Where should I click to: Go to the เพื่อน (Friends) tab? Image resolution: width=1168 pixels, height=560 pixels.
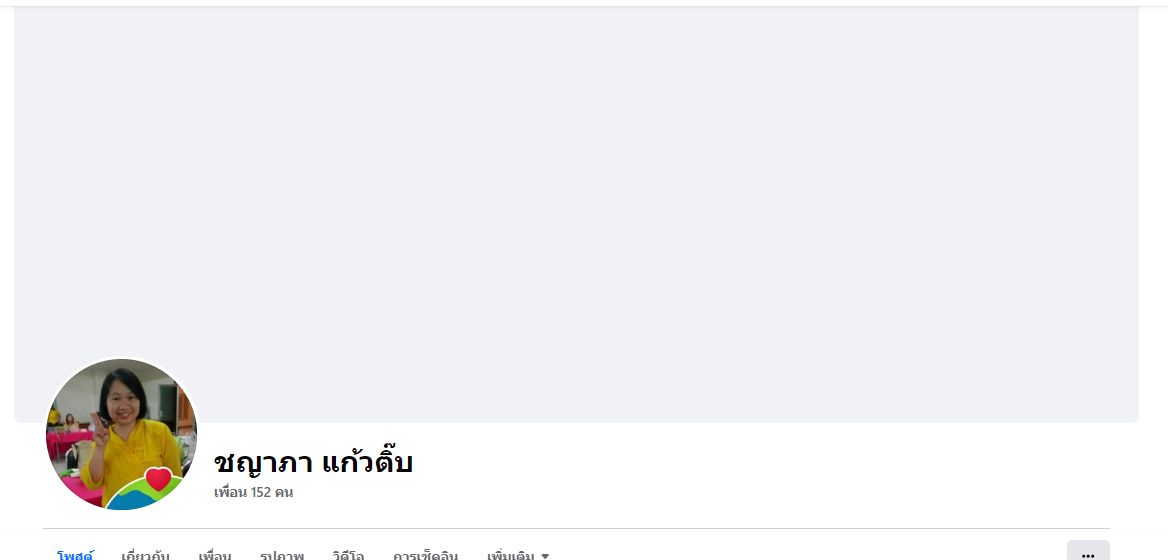point(215,555)
